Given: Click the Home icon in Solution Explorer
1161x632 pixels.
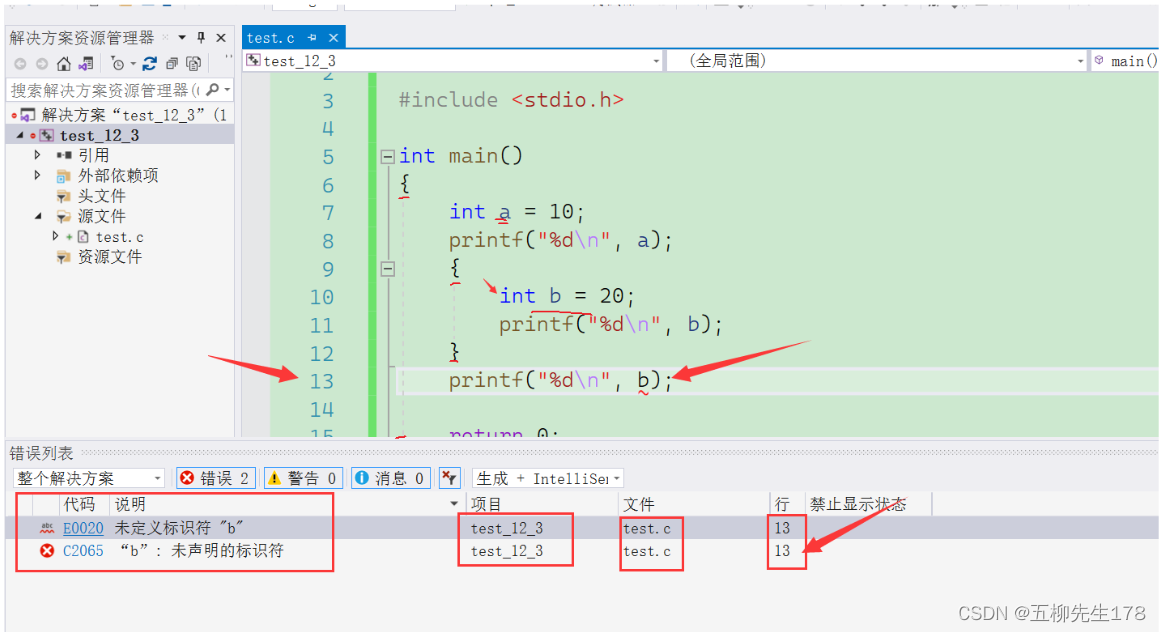Looking at the screenshot, I should click(x=64, y=64).
